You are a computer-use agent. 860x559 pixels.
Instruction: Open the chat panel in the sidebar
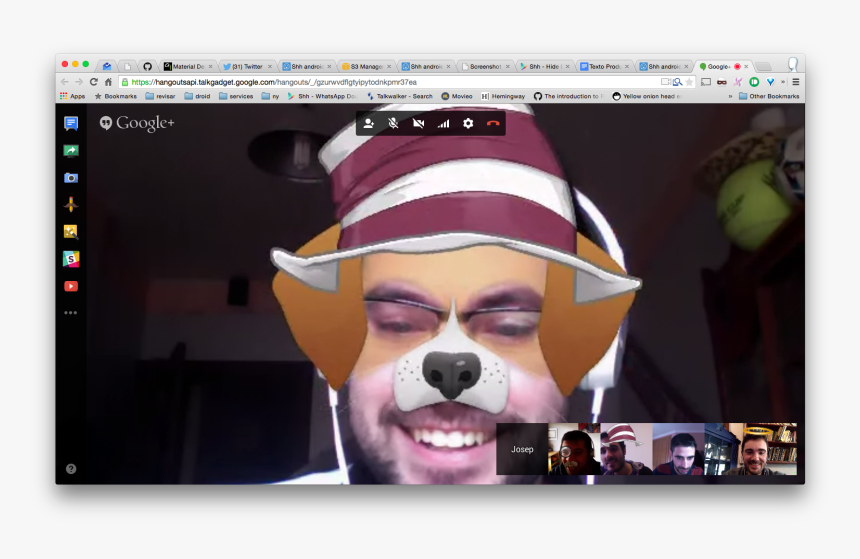pos(70,124)
